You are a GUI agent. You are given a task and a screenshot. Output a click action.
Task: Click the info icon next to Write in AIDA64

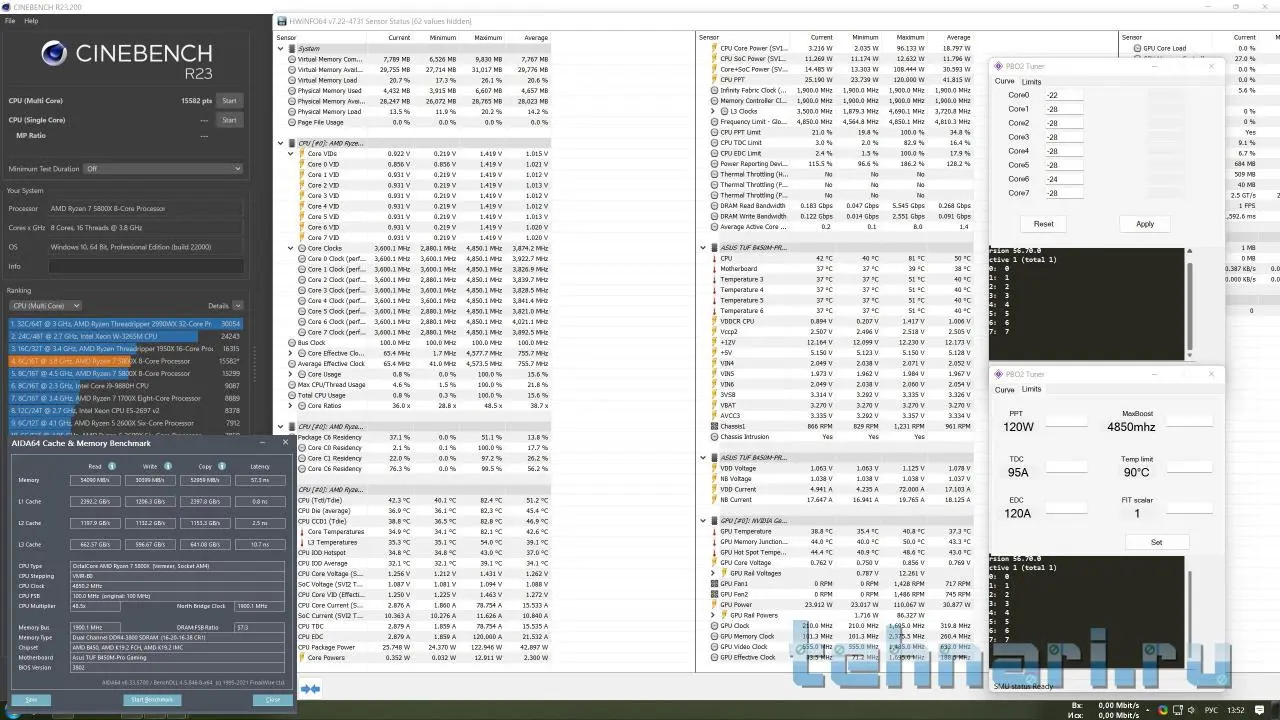168,466
